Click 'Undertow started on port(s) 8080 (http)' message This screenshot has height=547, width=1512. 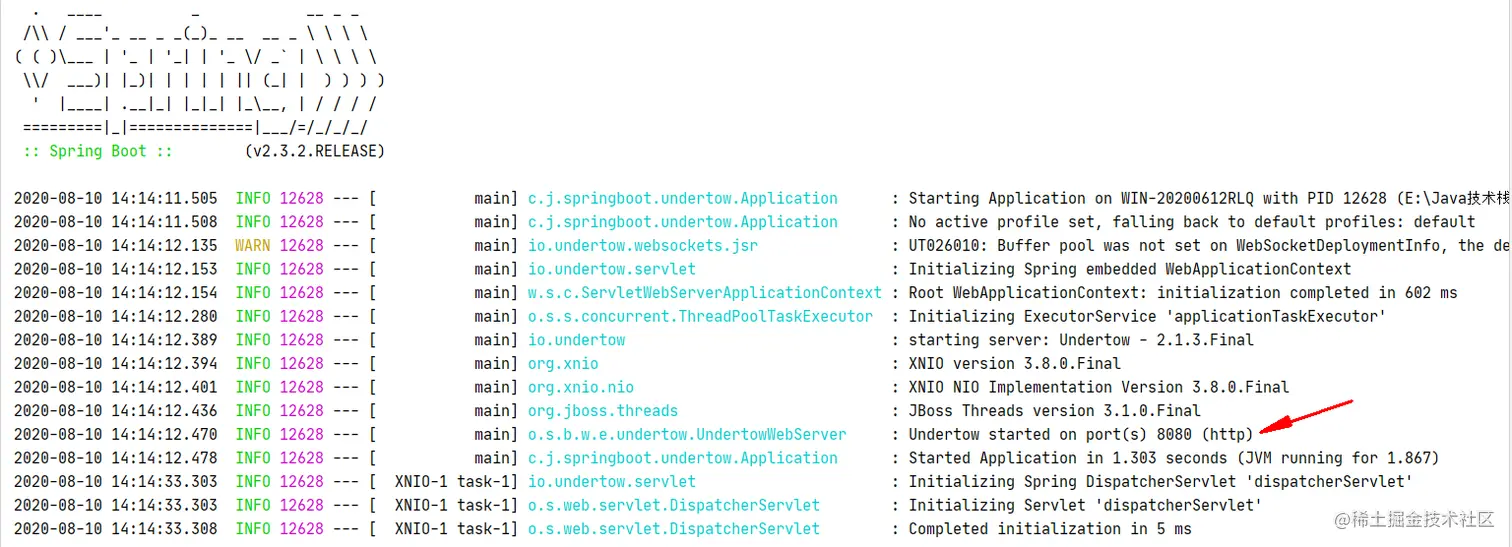point(1081,434)
